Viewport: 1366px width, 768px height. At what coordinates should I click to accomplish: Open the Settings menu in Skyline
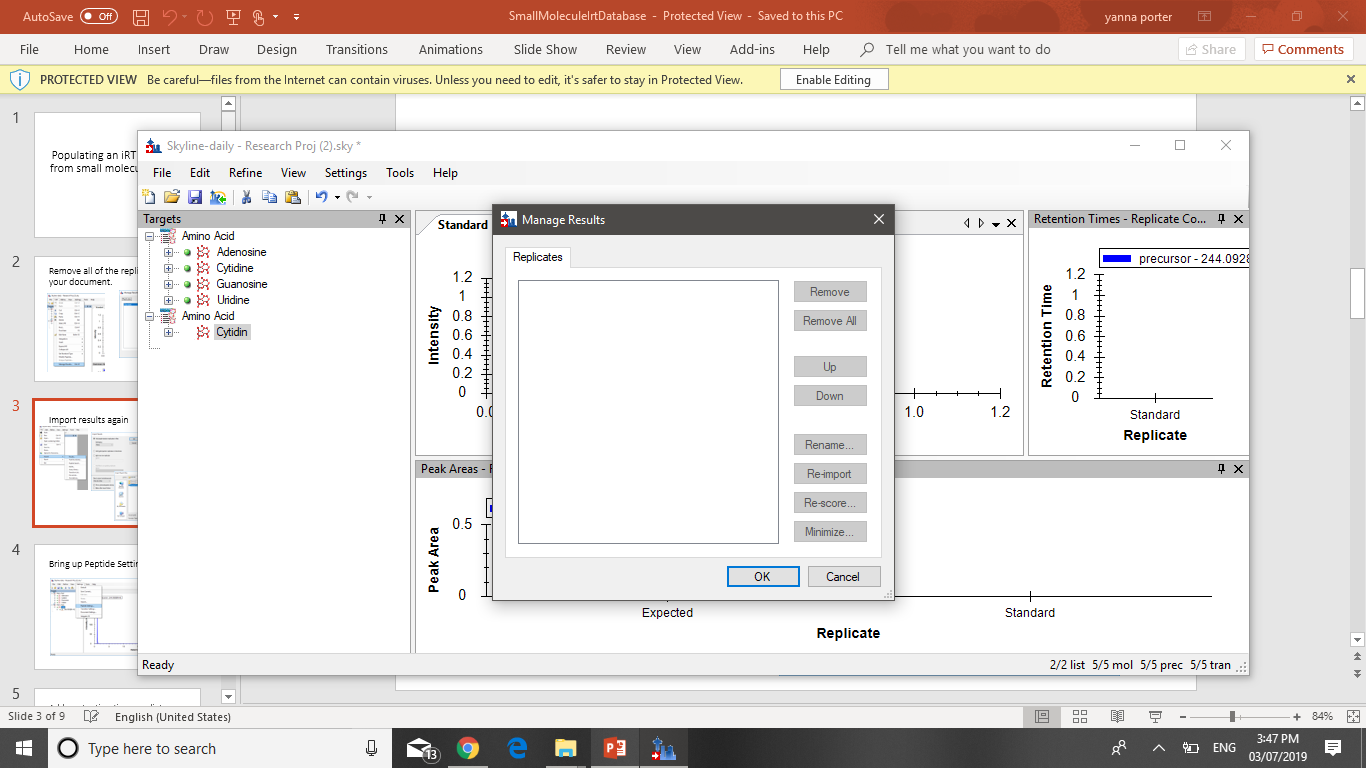[x=345, y=173]
